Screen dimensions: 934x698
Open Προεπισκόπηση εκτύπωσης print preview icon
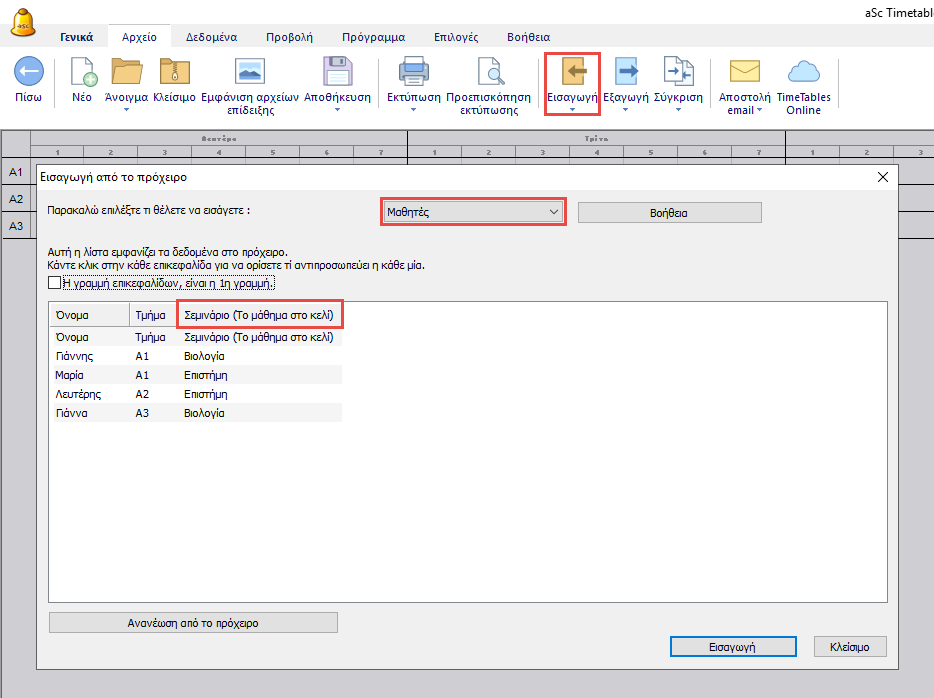489,73
